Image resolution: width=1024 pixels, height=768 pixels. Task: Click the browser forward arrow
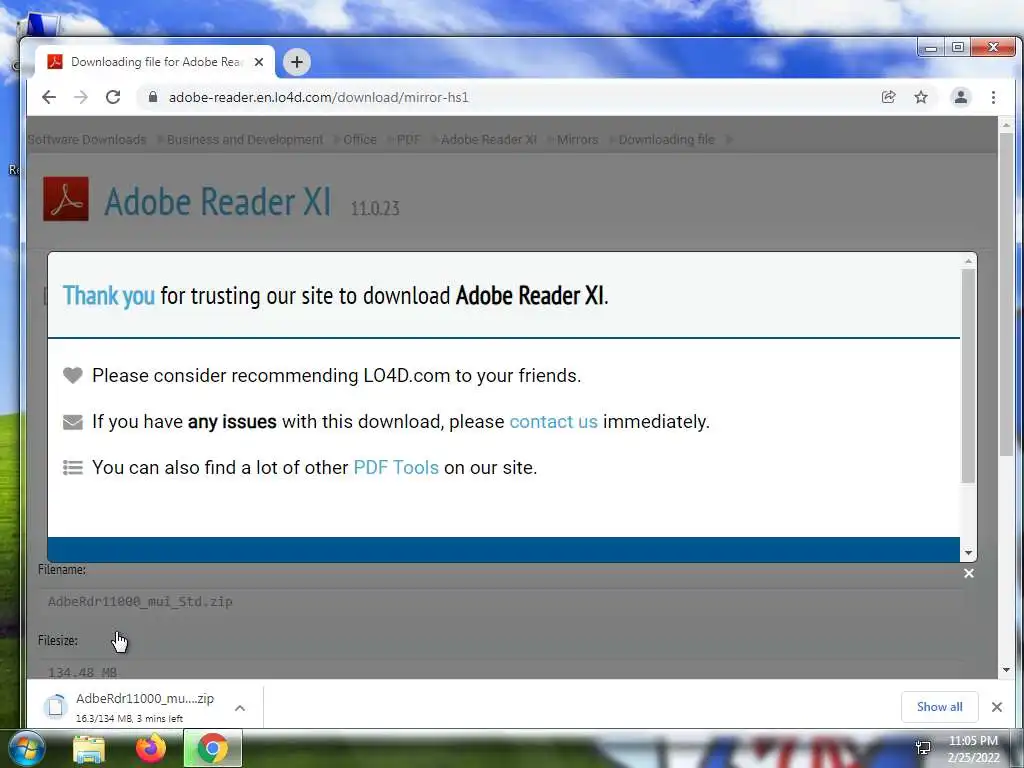[x=81, y=97]
